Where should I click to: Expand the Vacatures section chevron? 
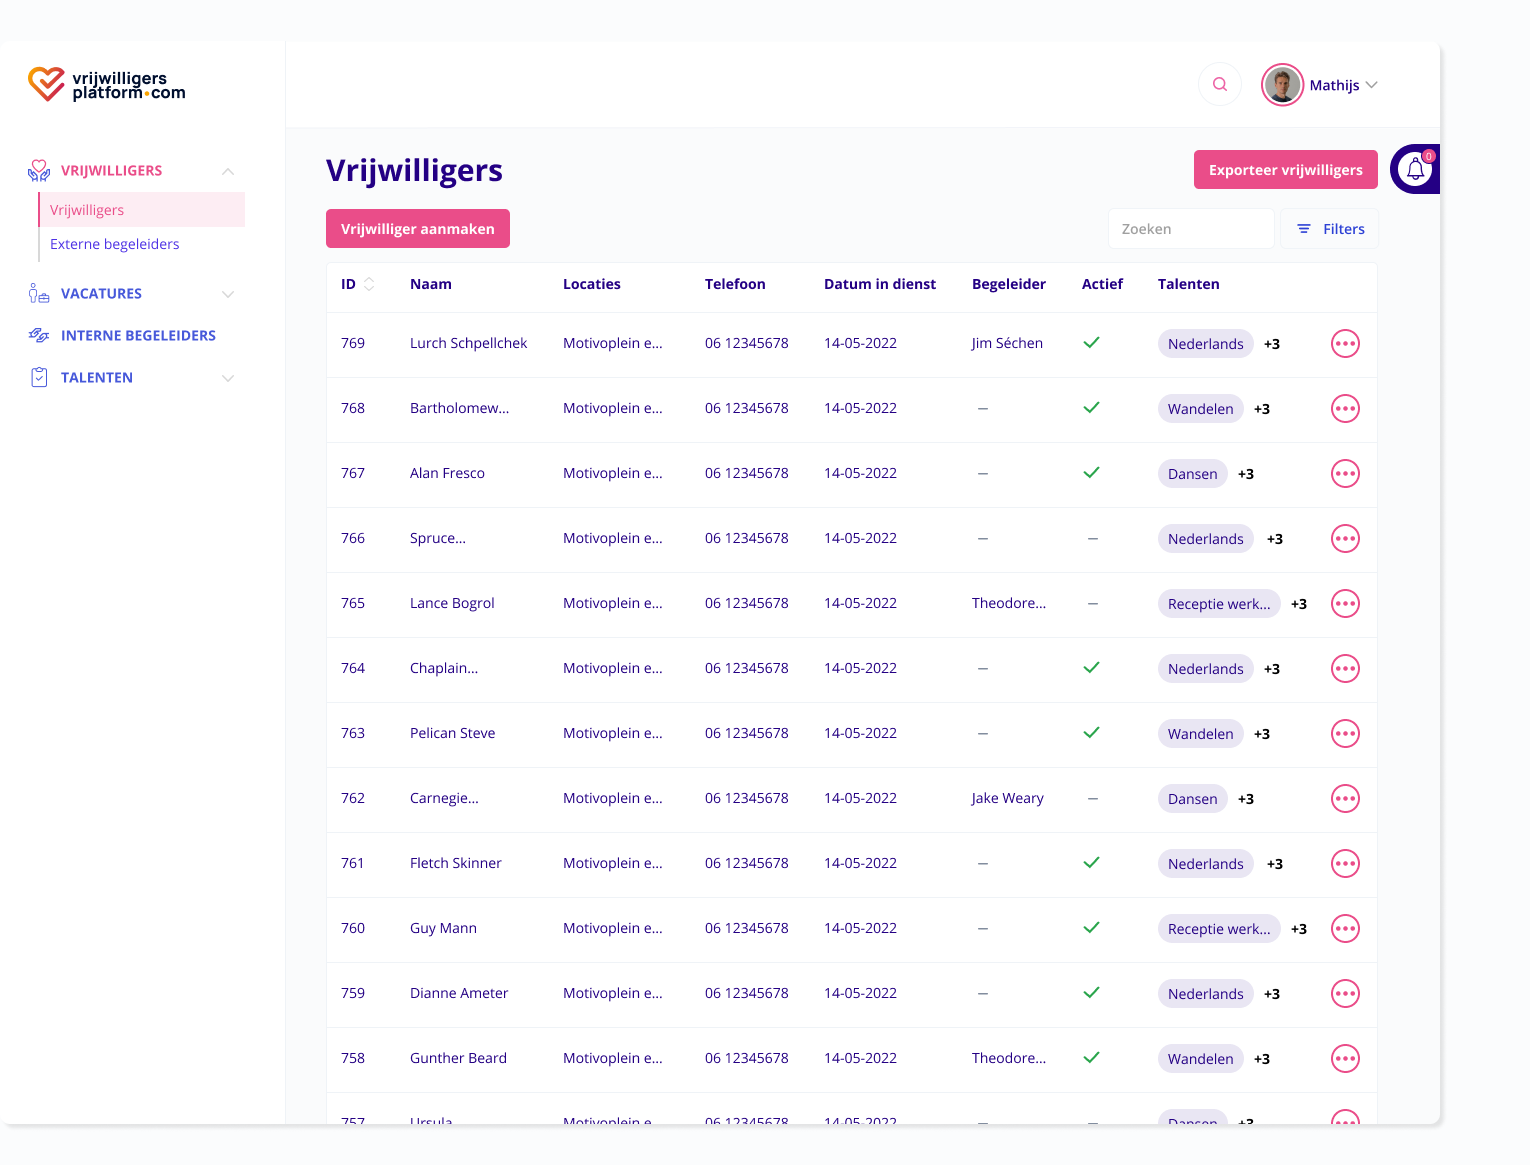pos(228,294)
